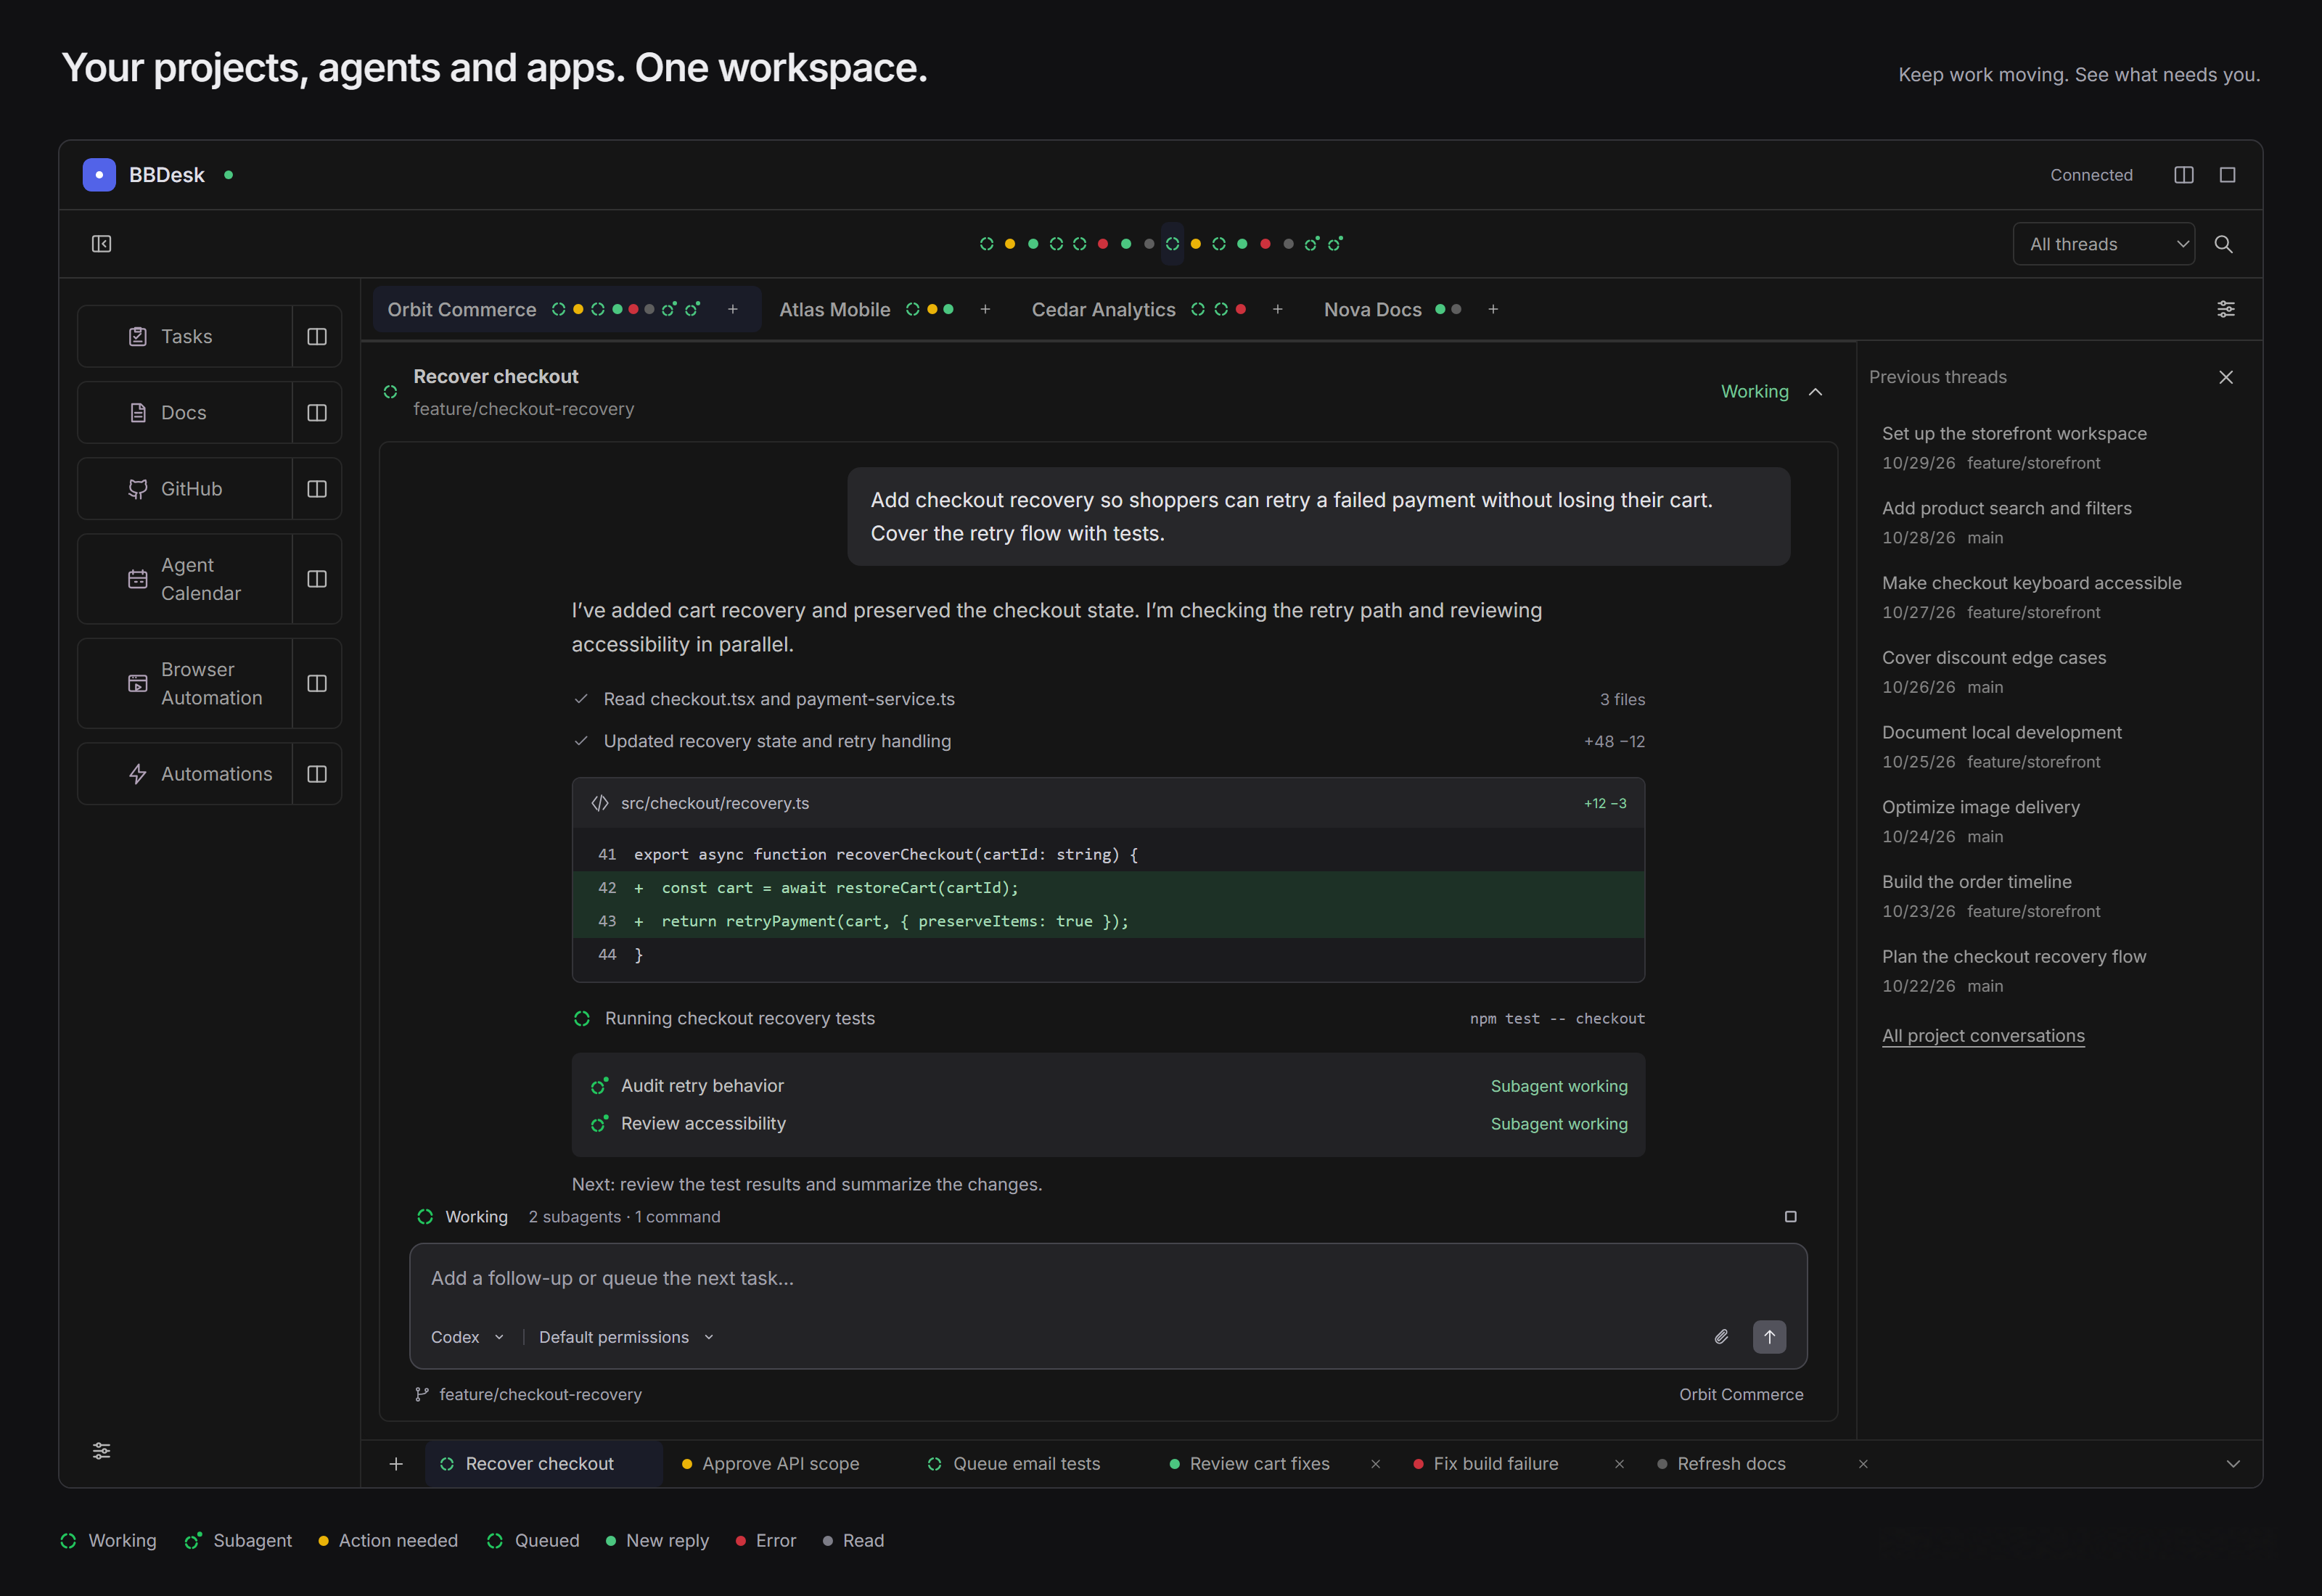Screen dimensions: 2322x1596
Task: Open split view beside GitHub
Action: [x=317, y=489]
